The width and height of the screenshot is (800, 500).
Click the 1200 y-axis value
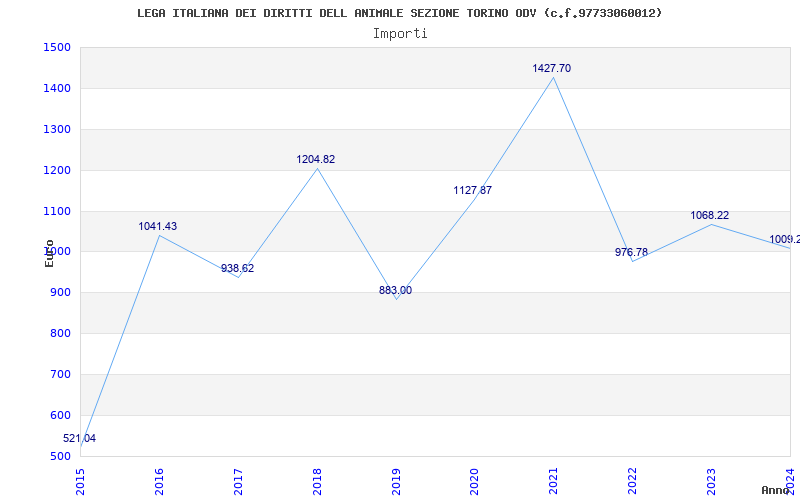pyautogui.click(x=57, y=170)
